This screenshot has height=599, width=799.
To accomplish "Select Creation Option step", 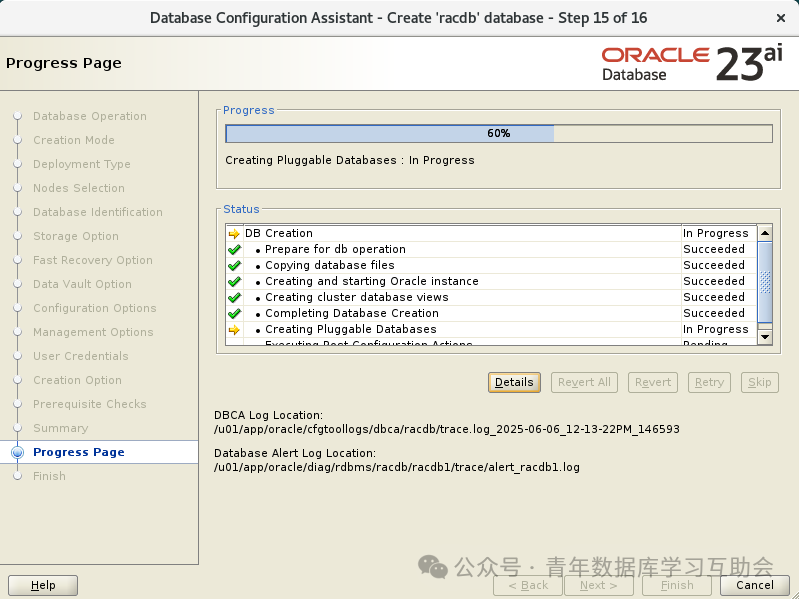I will pyautogui.click(x=77, y=380).
